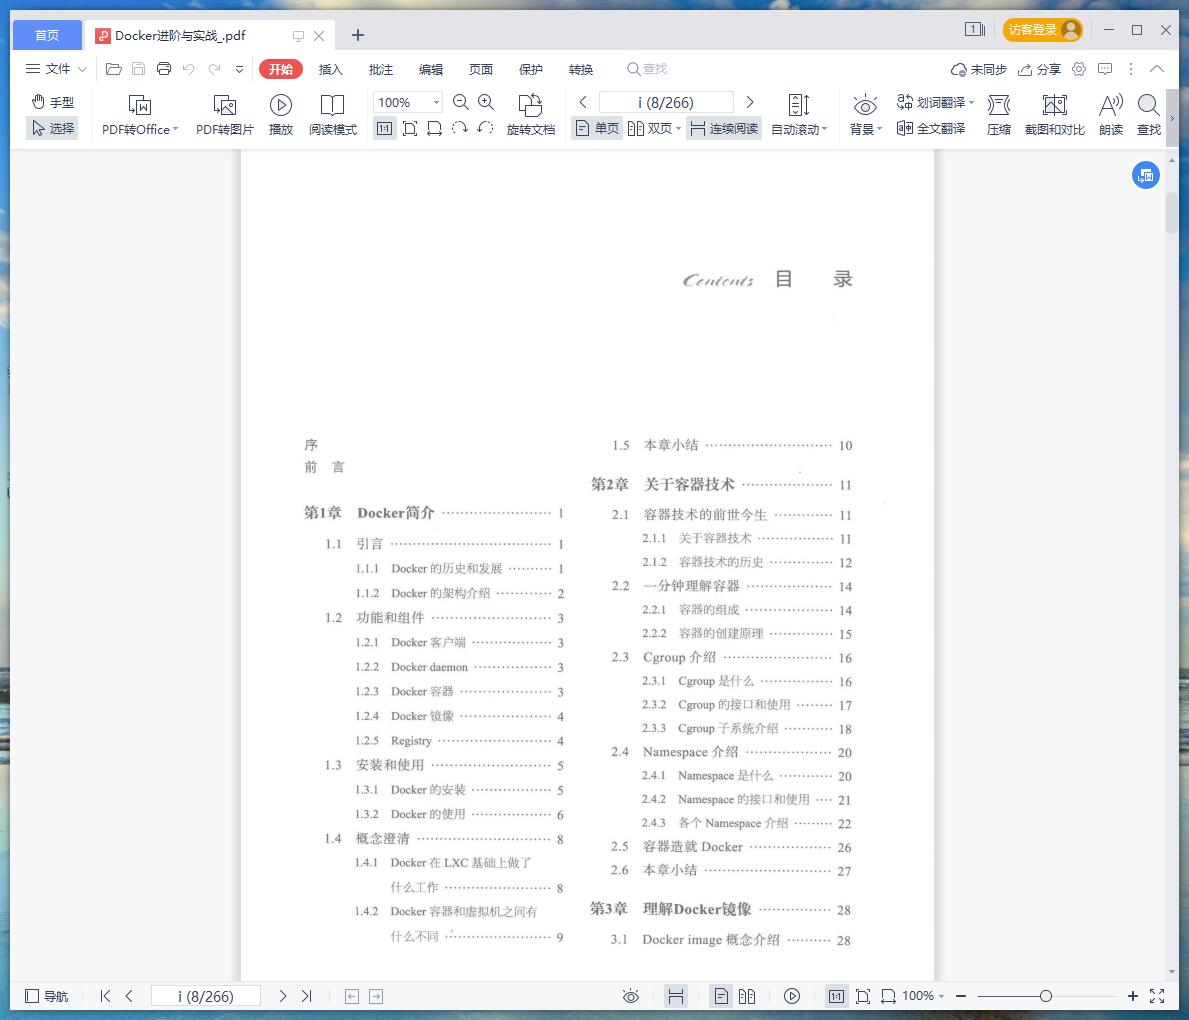Activate the Select tool
This screenshot has width=1189, height=1020.
[x=52, y=128]
